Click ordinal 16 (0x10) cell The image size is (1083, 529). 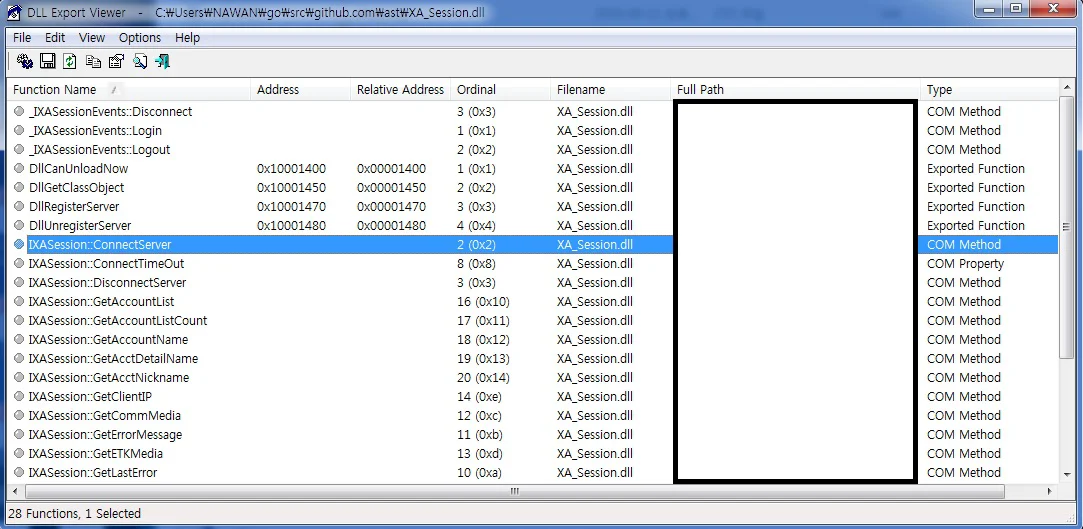[483, 302]
